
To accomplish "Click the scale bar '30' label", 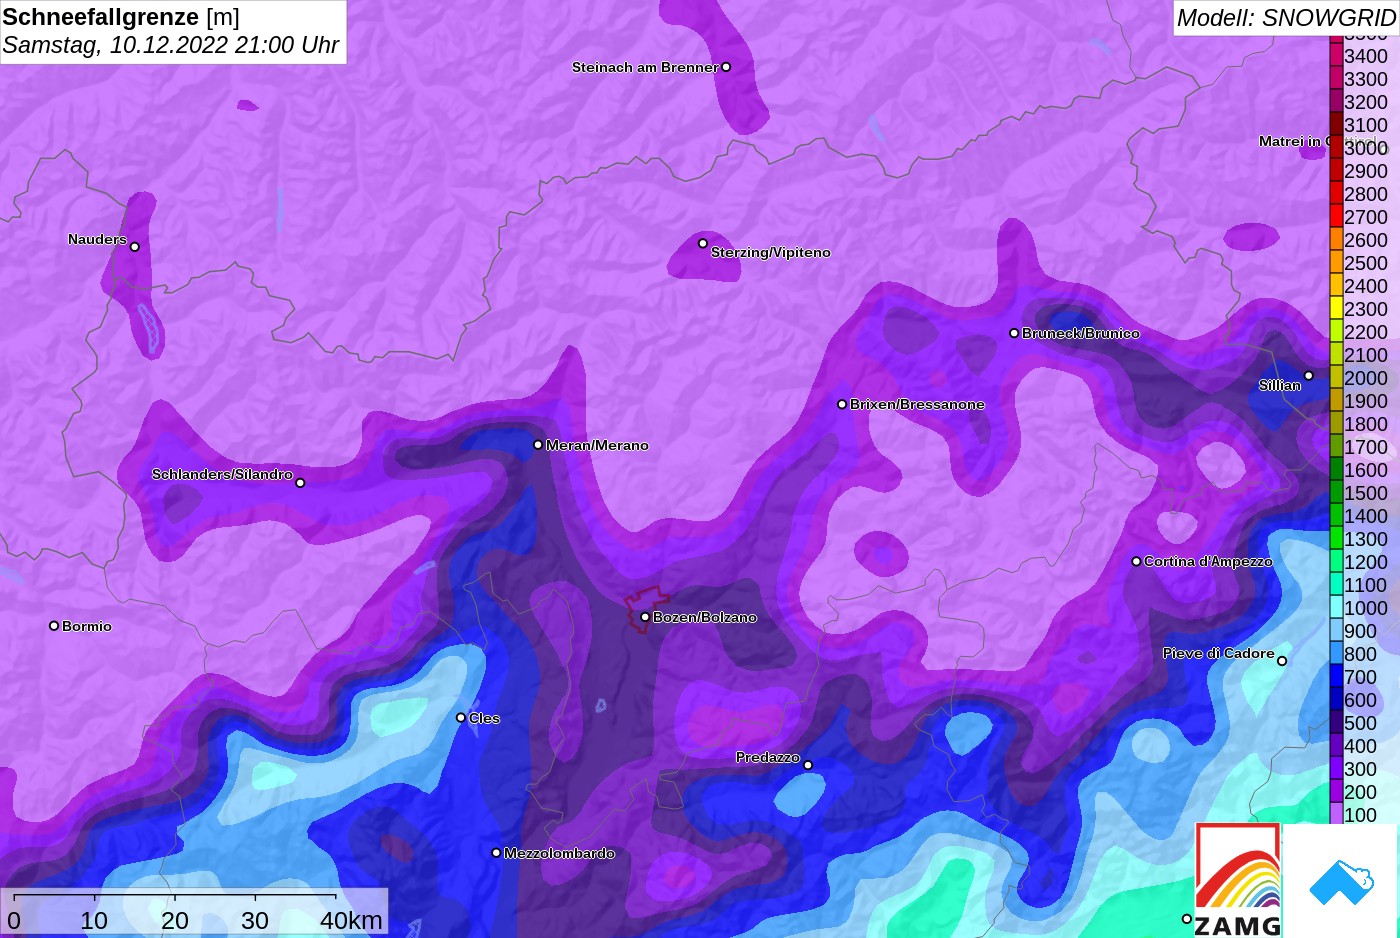I will click(x=255, y=920).
